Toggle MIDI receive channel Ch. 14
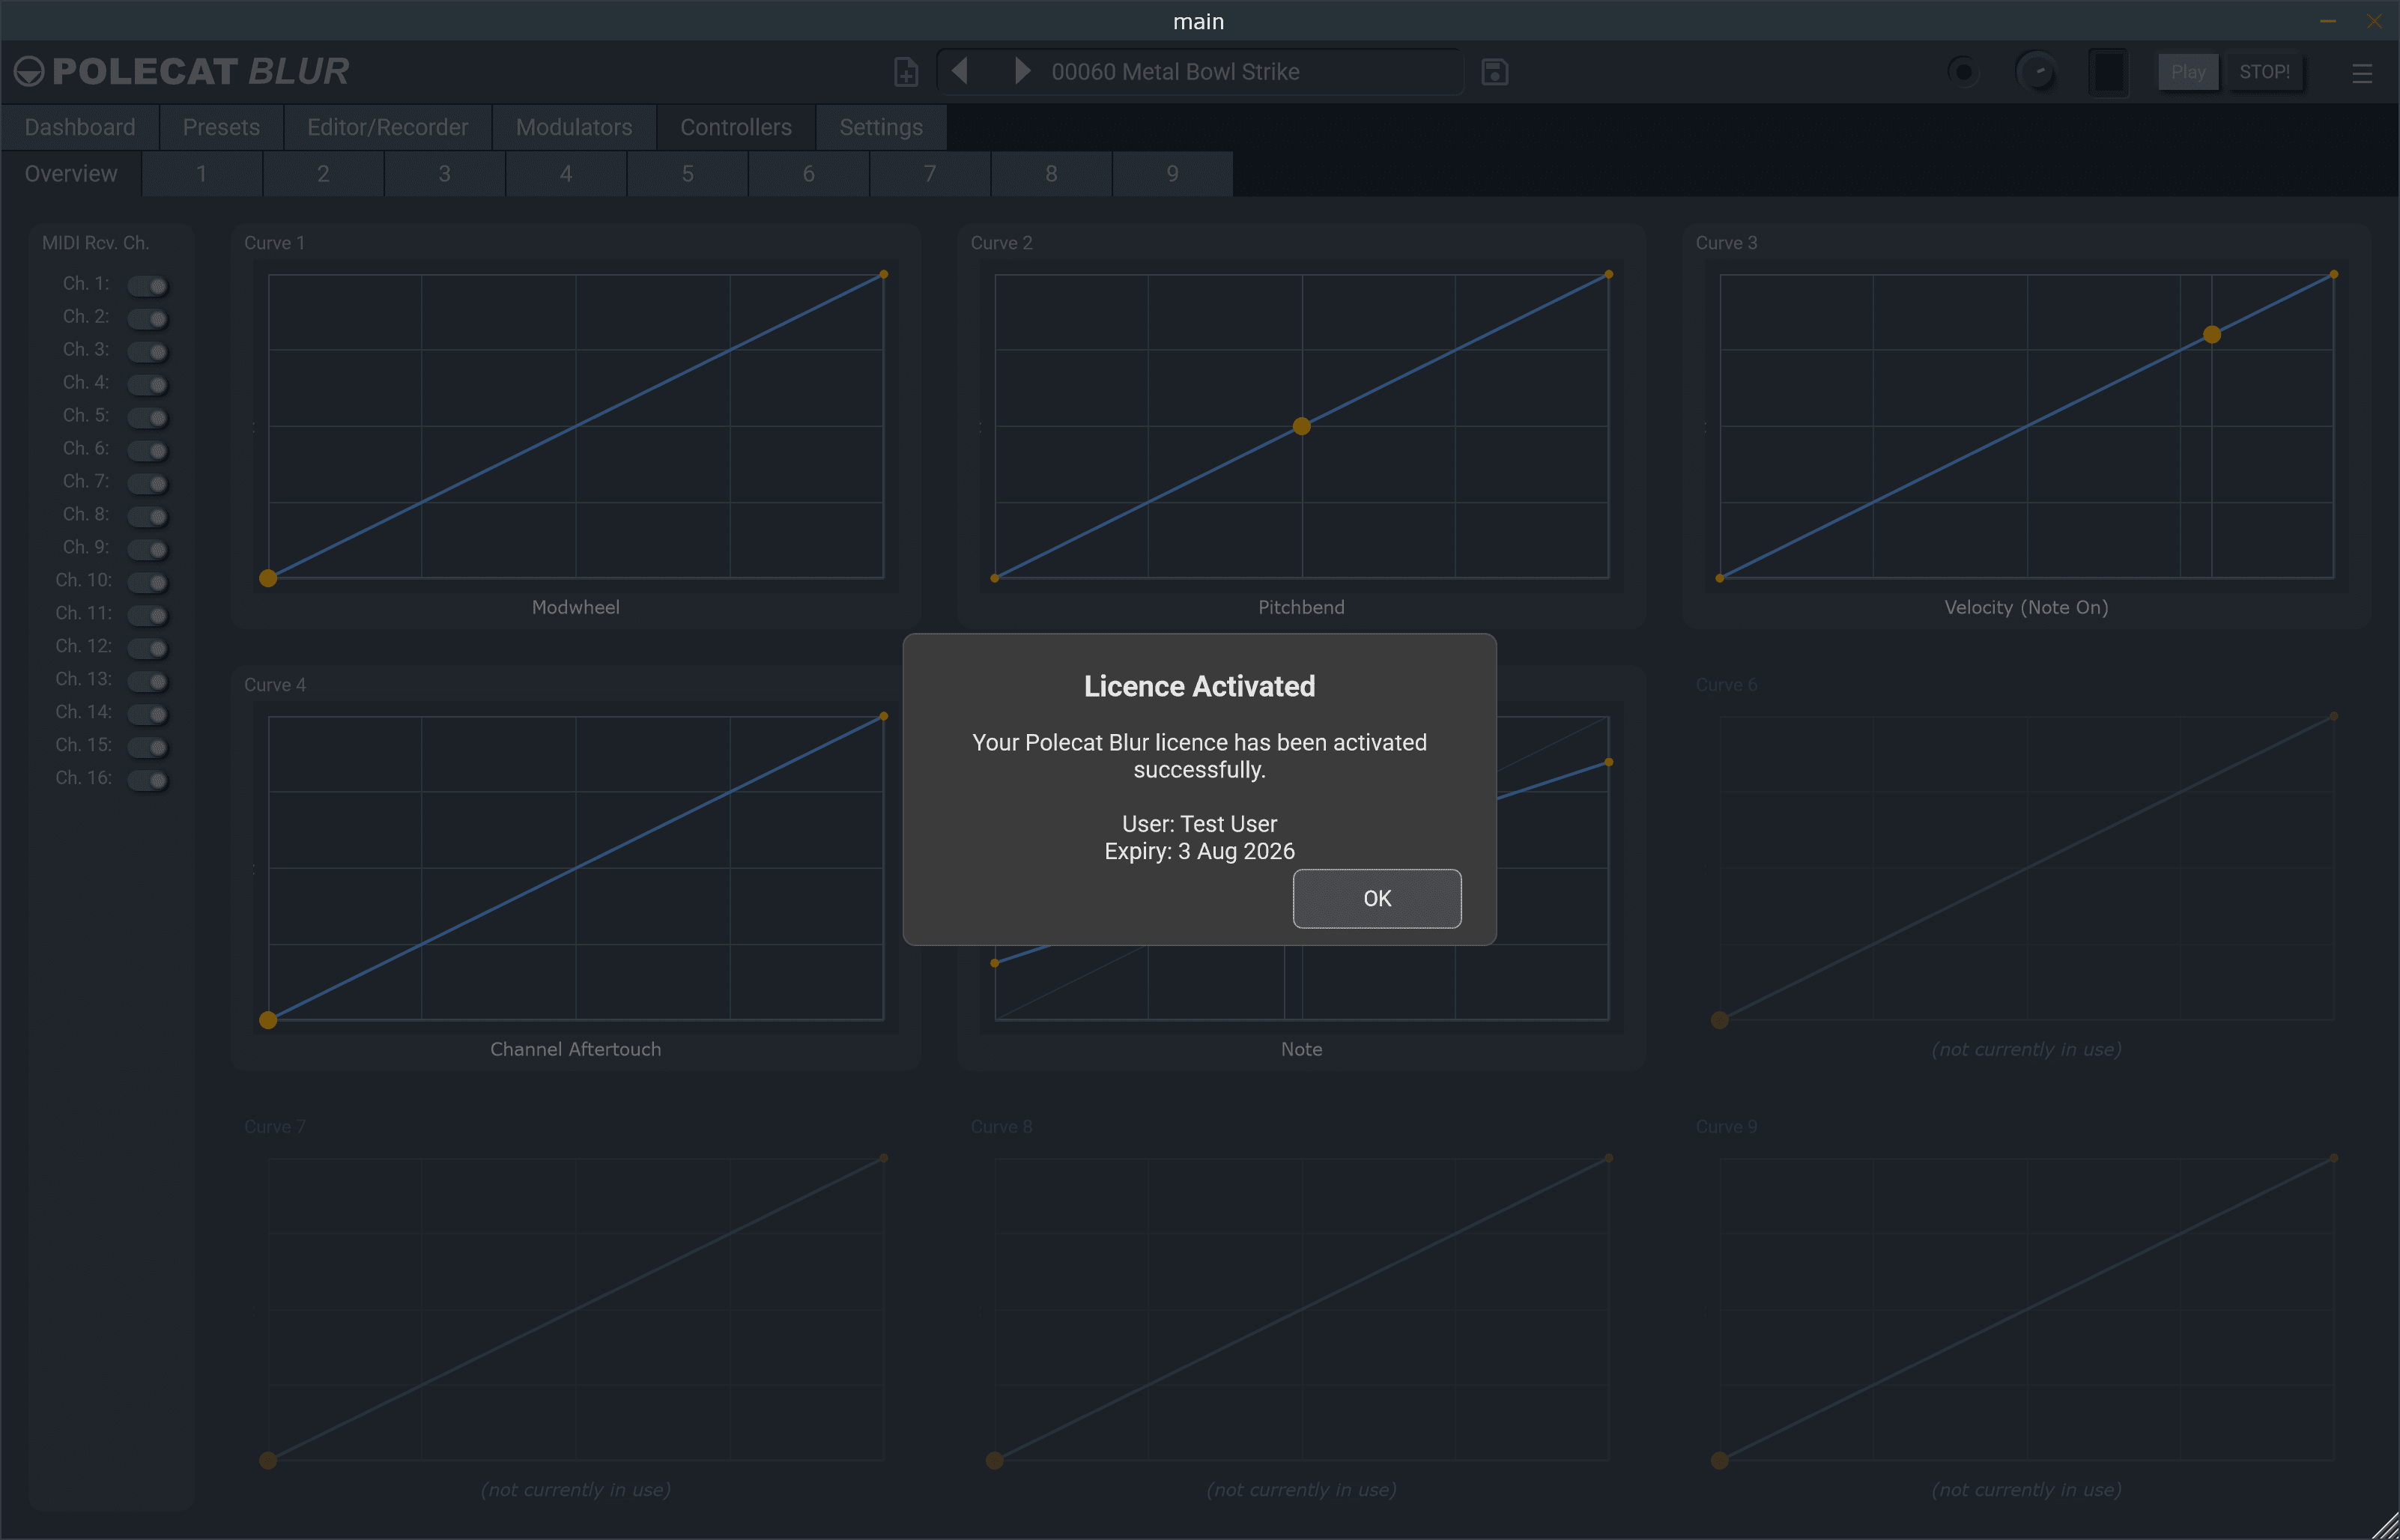 click(x=147, y=715)
